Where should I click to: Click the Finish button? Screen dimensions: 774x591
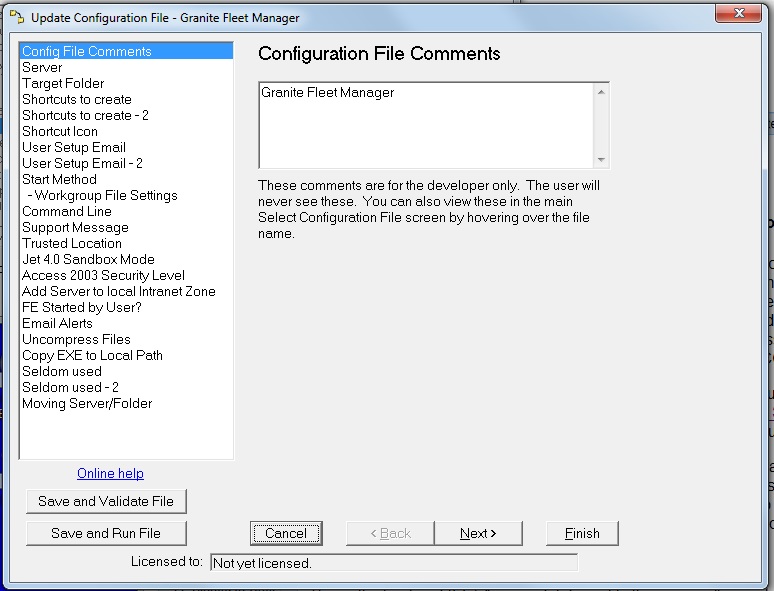[582, 533]
